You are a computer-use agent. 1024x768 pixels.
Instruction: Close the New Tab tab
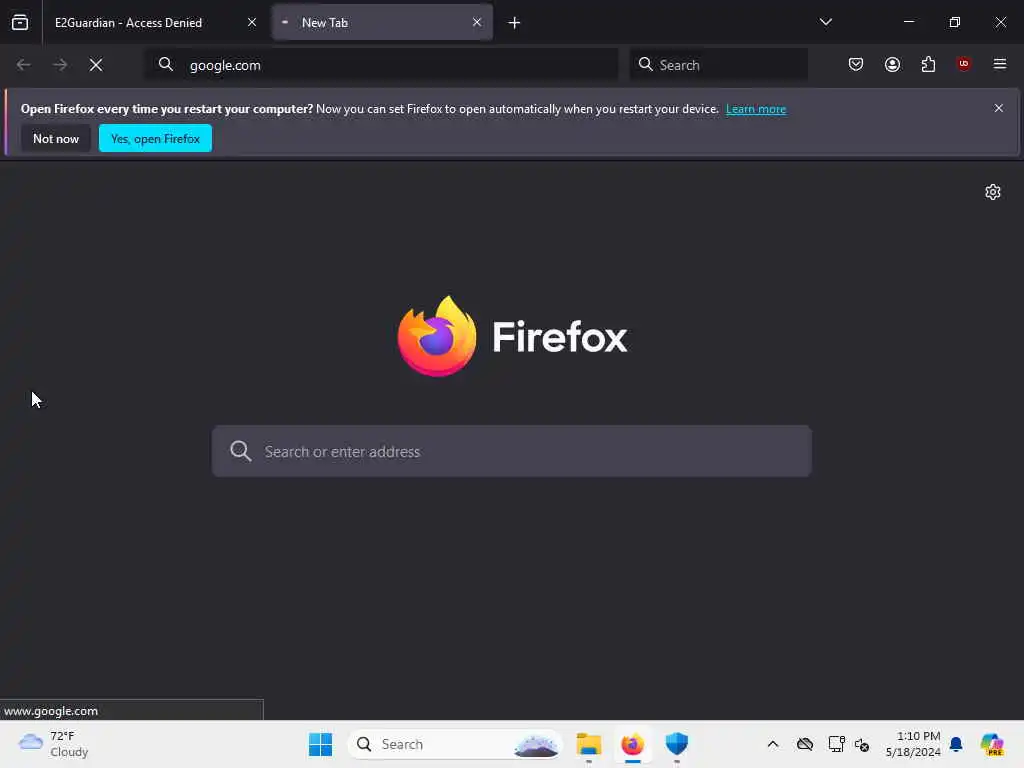point(477,22)
